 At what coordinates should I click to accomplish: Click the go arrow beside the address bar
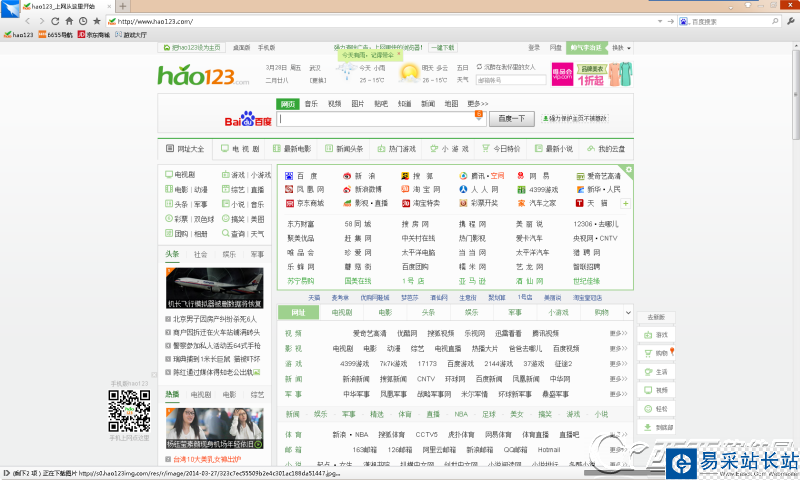coord(670,21)
